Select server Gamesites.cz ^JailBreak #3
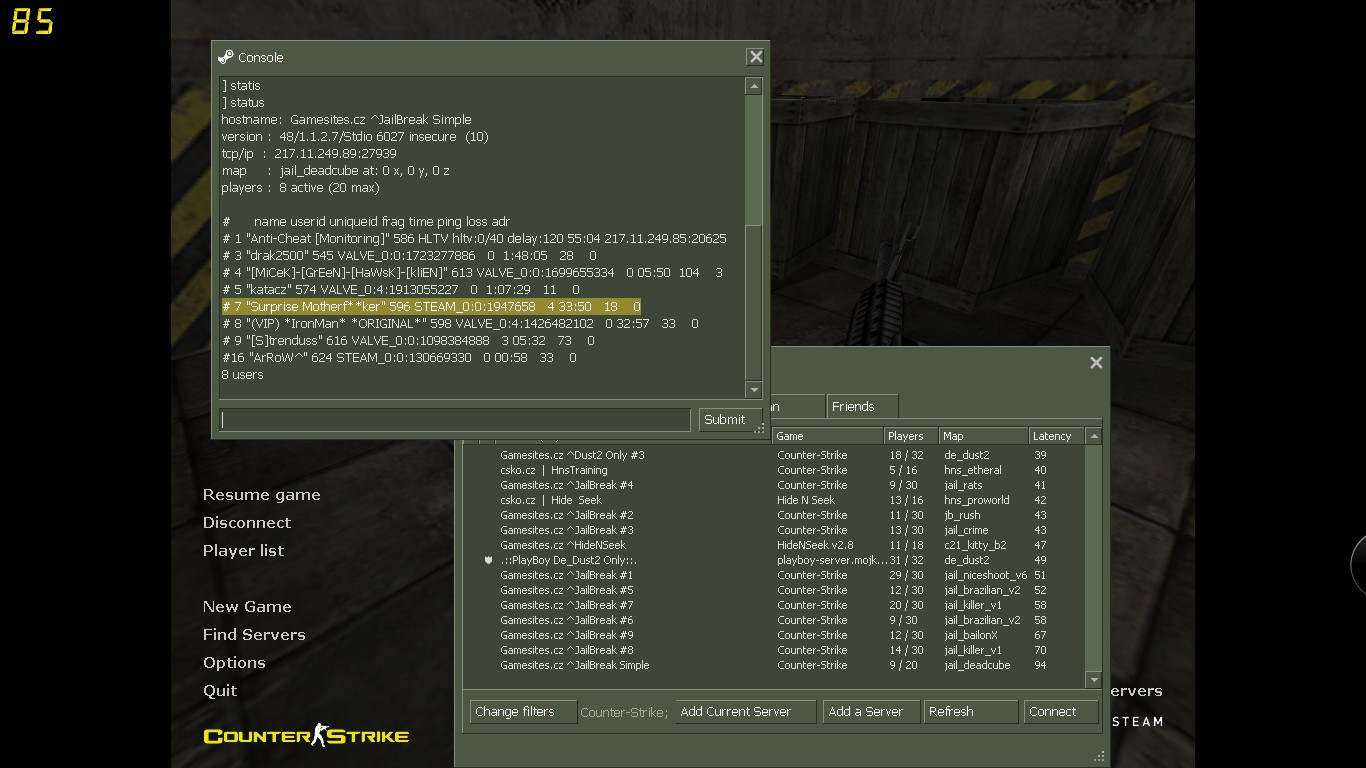 click(x=776, y=530)
